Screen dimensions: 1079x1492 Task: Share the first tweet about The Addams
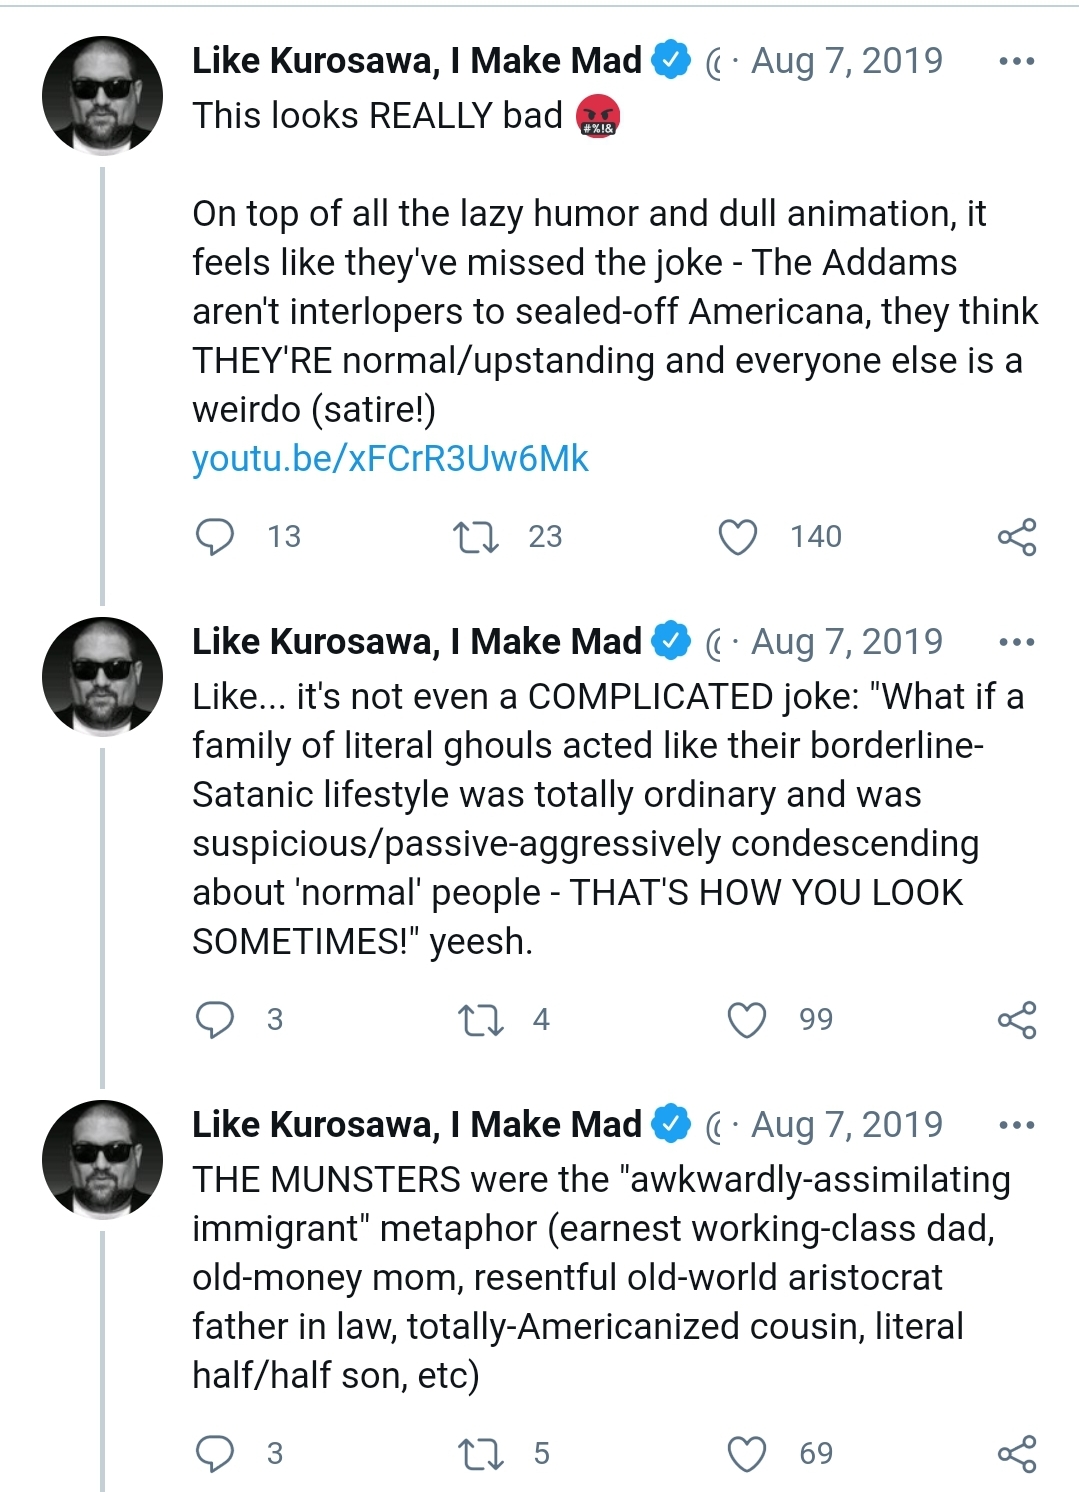click(x=1017, y=537)
